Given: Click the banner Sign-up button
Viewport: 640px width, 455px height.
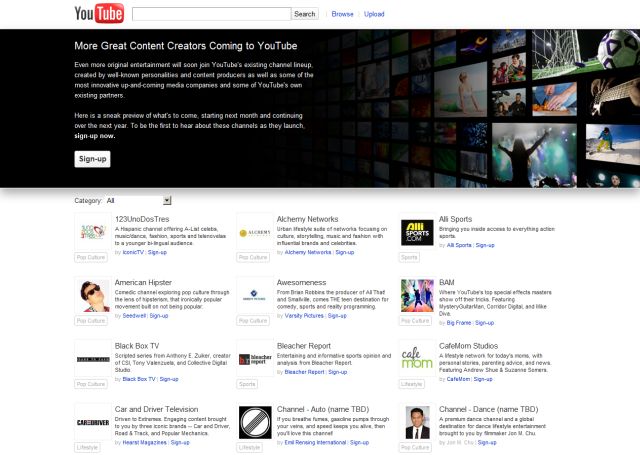Looking at the screenshot, I should pos(92,159).
